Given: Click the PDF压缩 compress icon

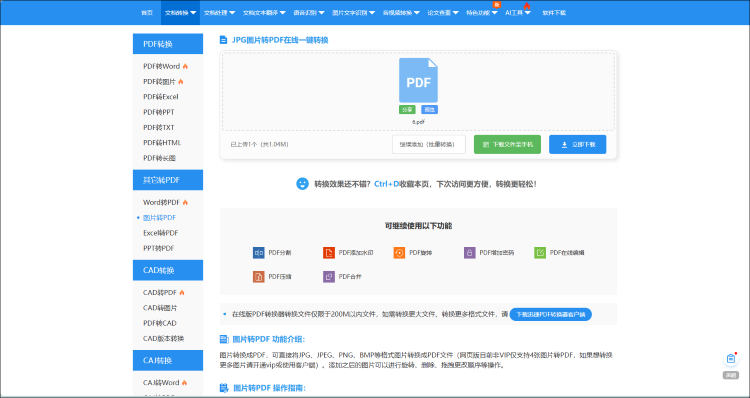Looking at the screenshot, I should point(259,276).
